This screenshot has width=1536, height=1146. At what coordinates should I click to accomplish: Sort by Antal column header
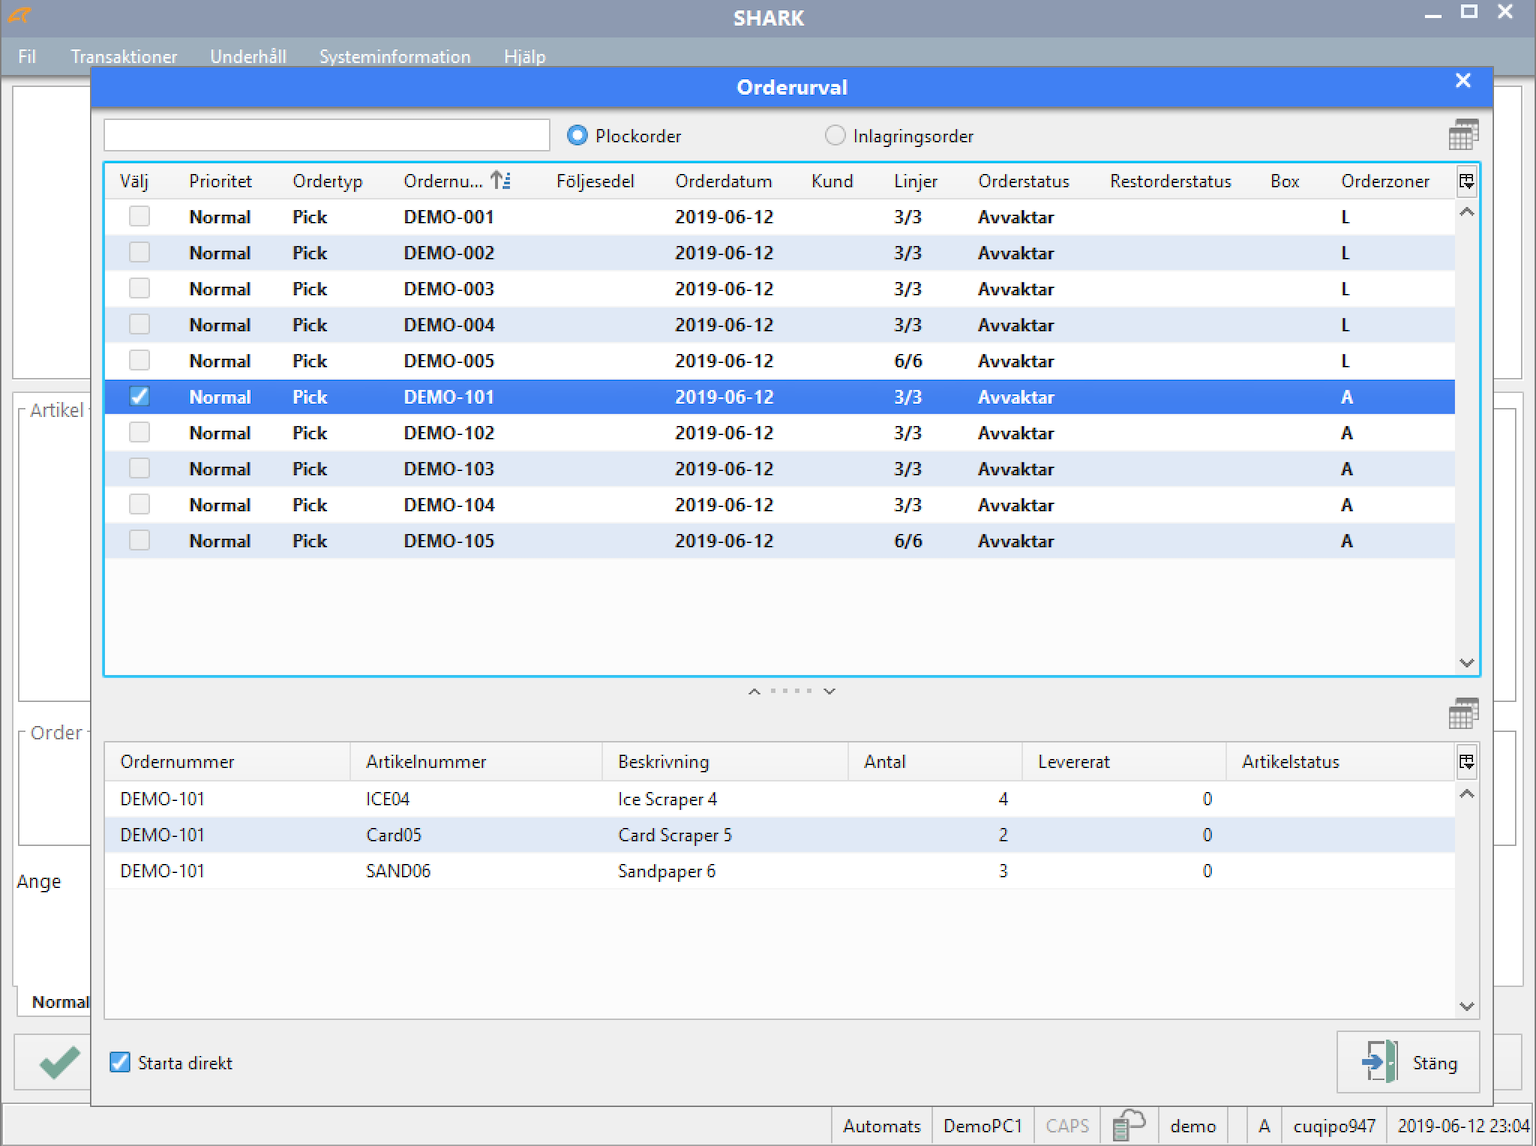935,761
